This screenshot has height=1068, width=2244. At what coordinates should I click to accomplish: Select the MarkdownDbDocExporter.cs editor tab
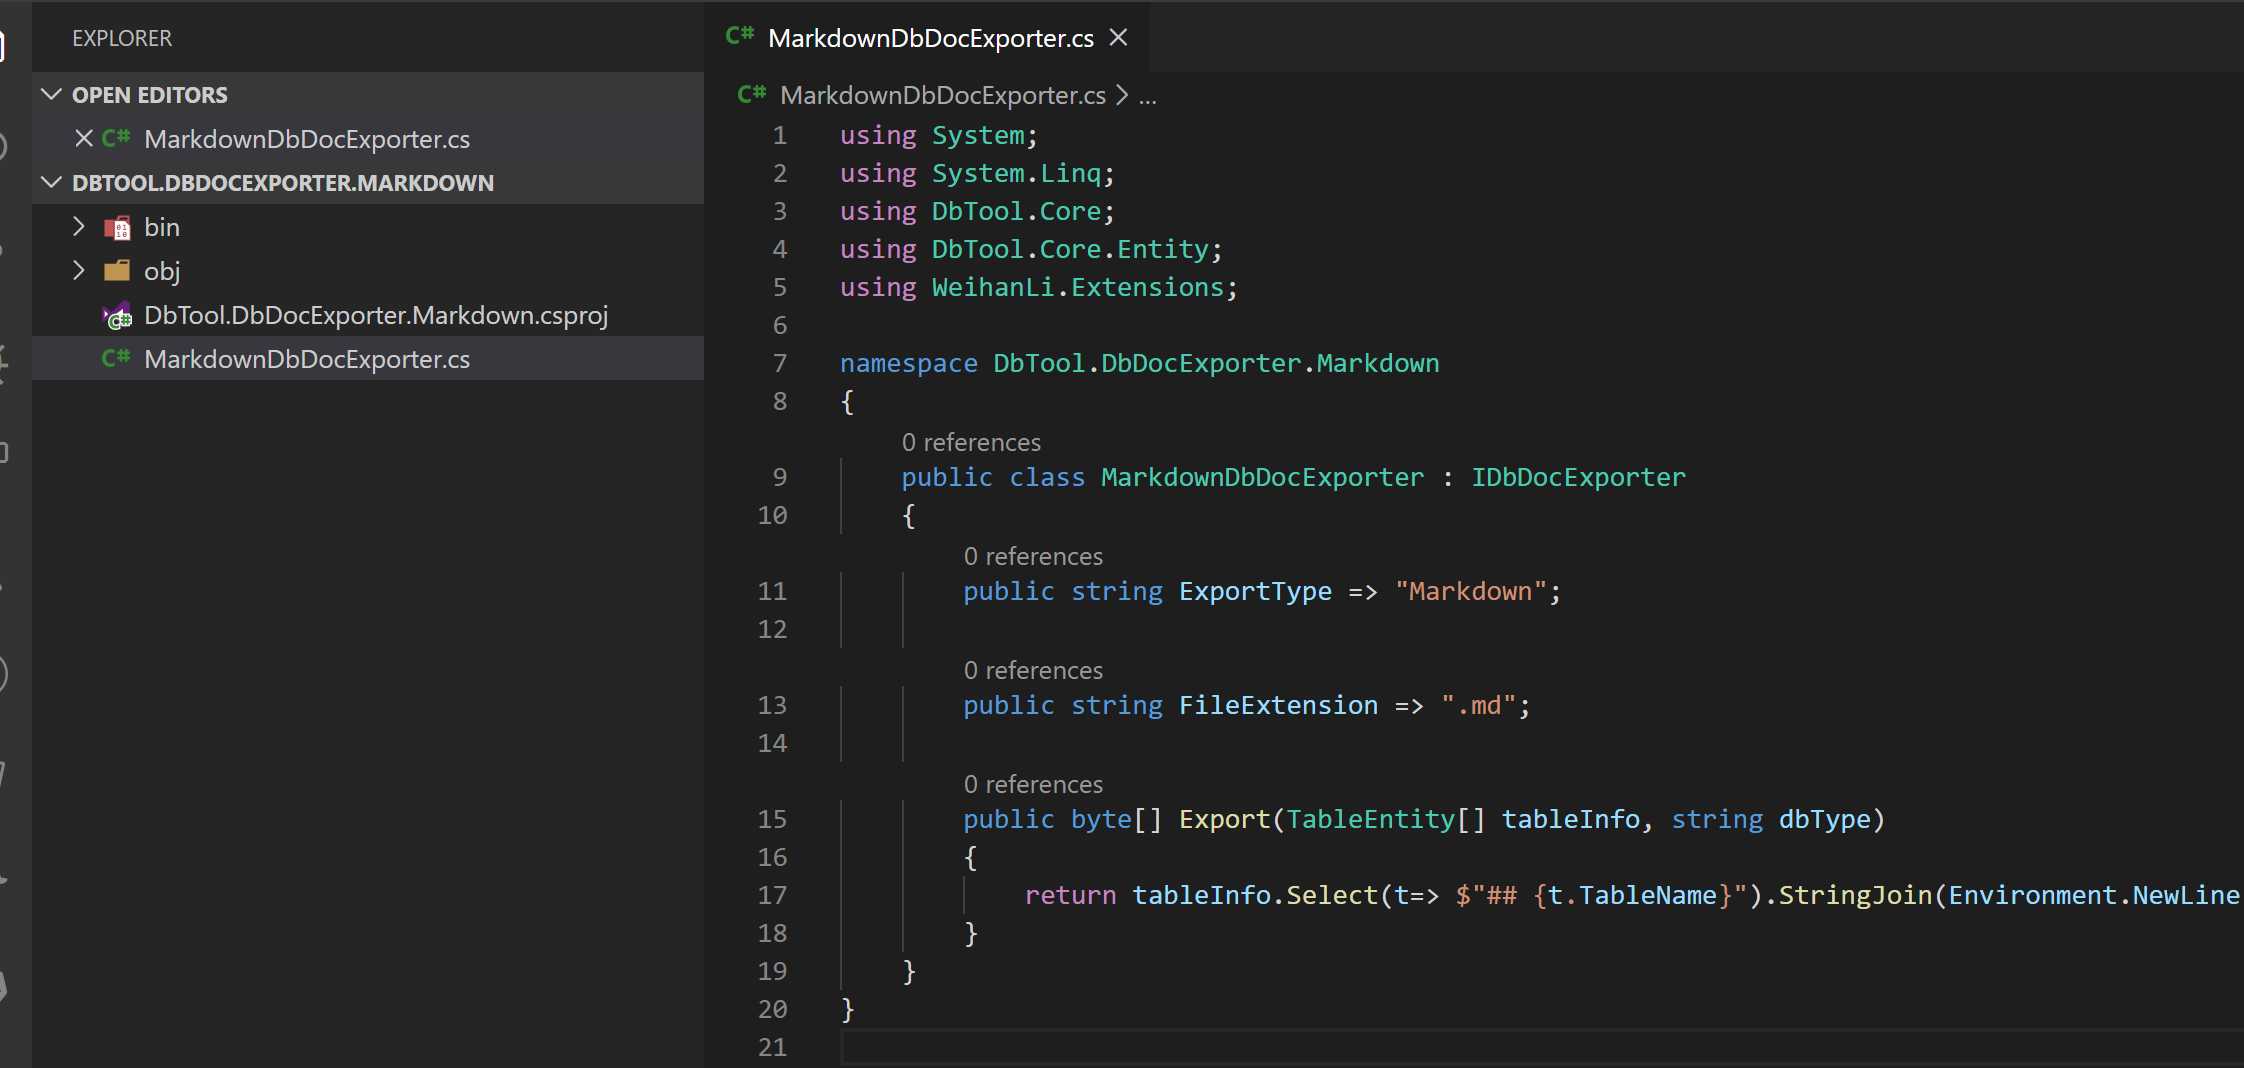pos(927,38)
